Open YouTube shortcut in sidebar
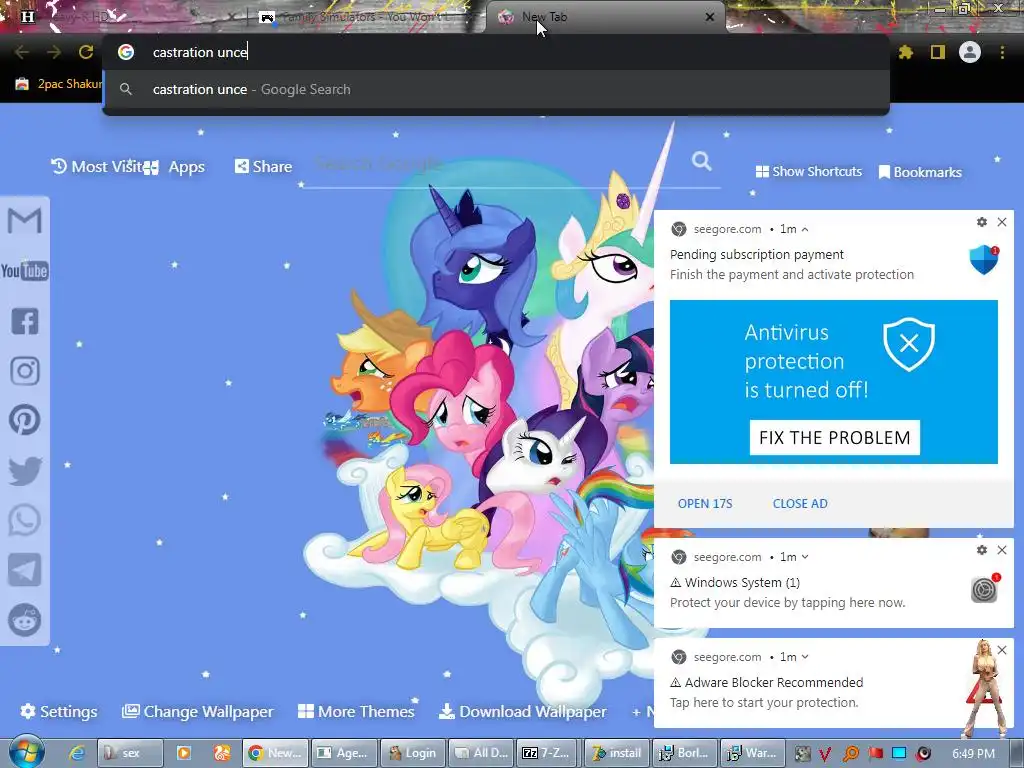Screen dimensions: 1024x768 [24, 270]
